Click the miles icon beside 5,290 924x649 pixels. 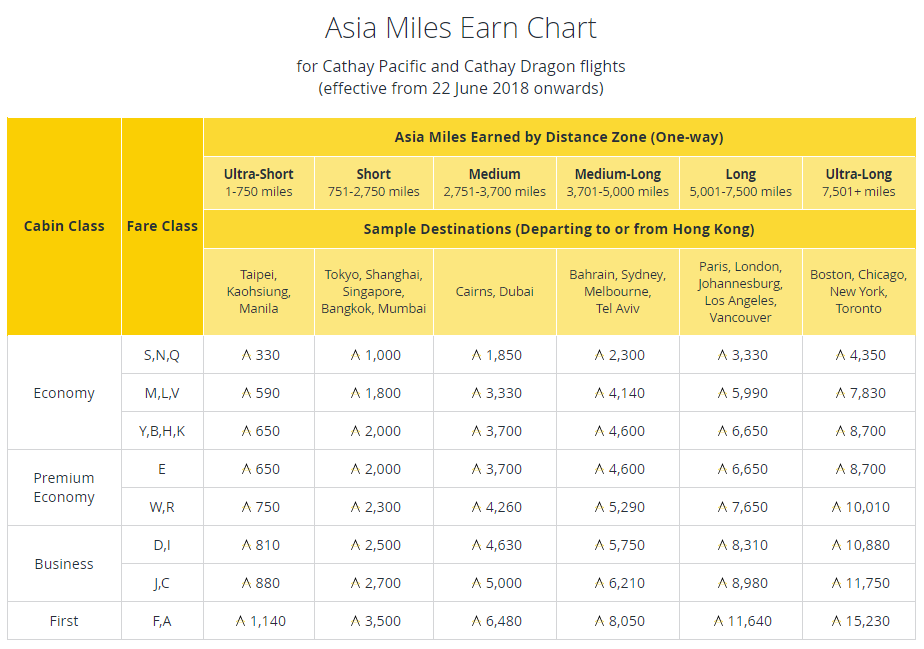[x=599, y=508]
